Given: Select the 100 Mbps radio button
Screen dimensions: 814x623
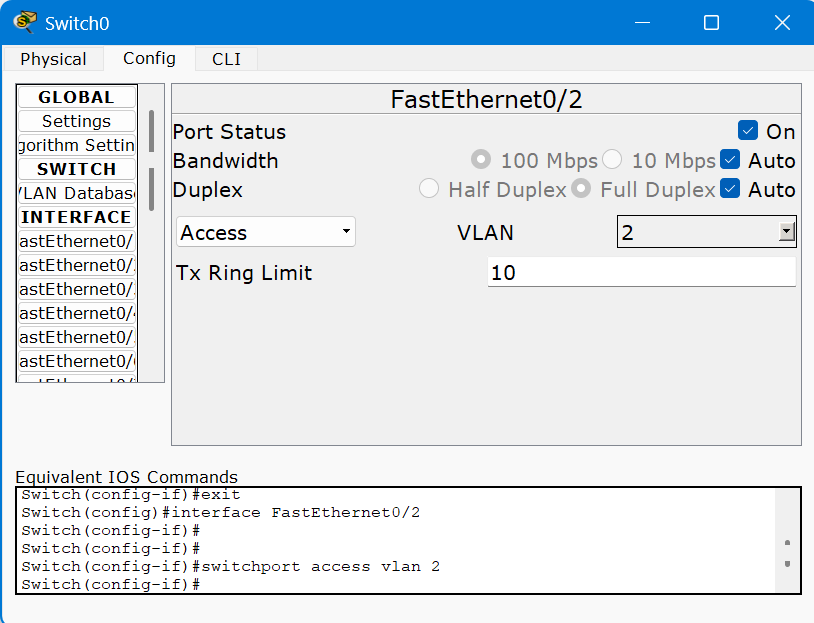Looking at the screenshot, I should pos(481,160).
